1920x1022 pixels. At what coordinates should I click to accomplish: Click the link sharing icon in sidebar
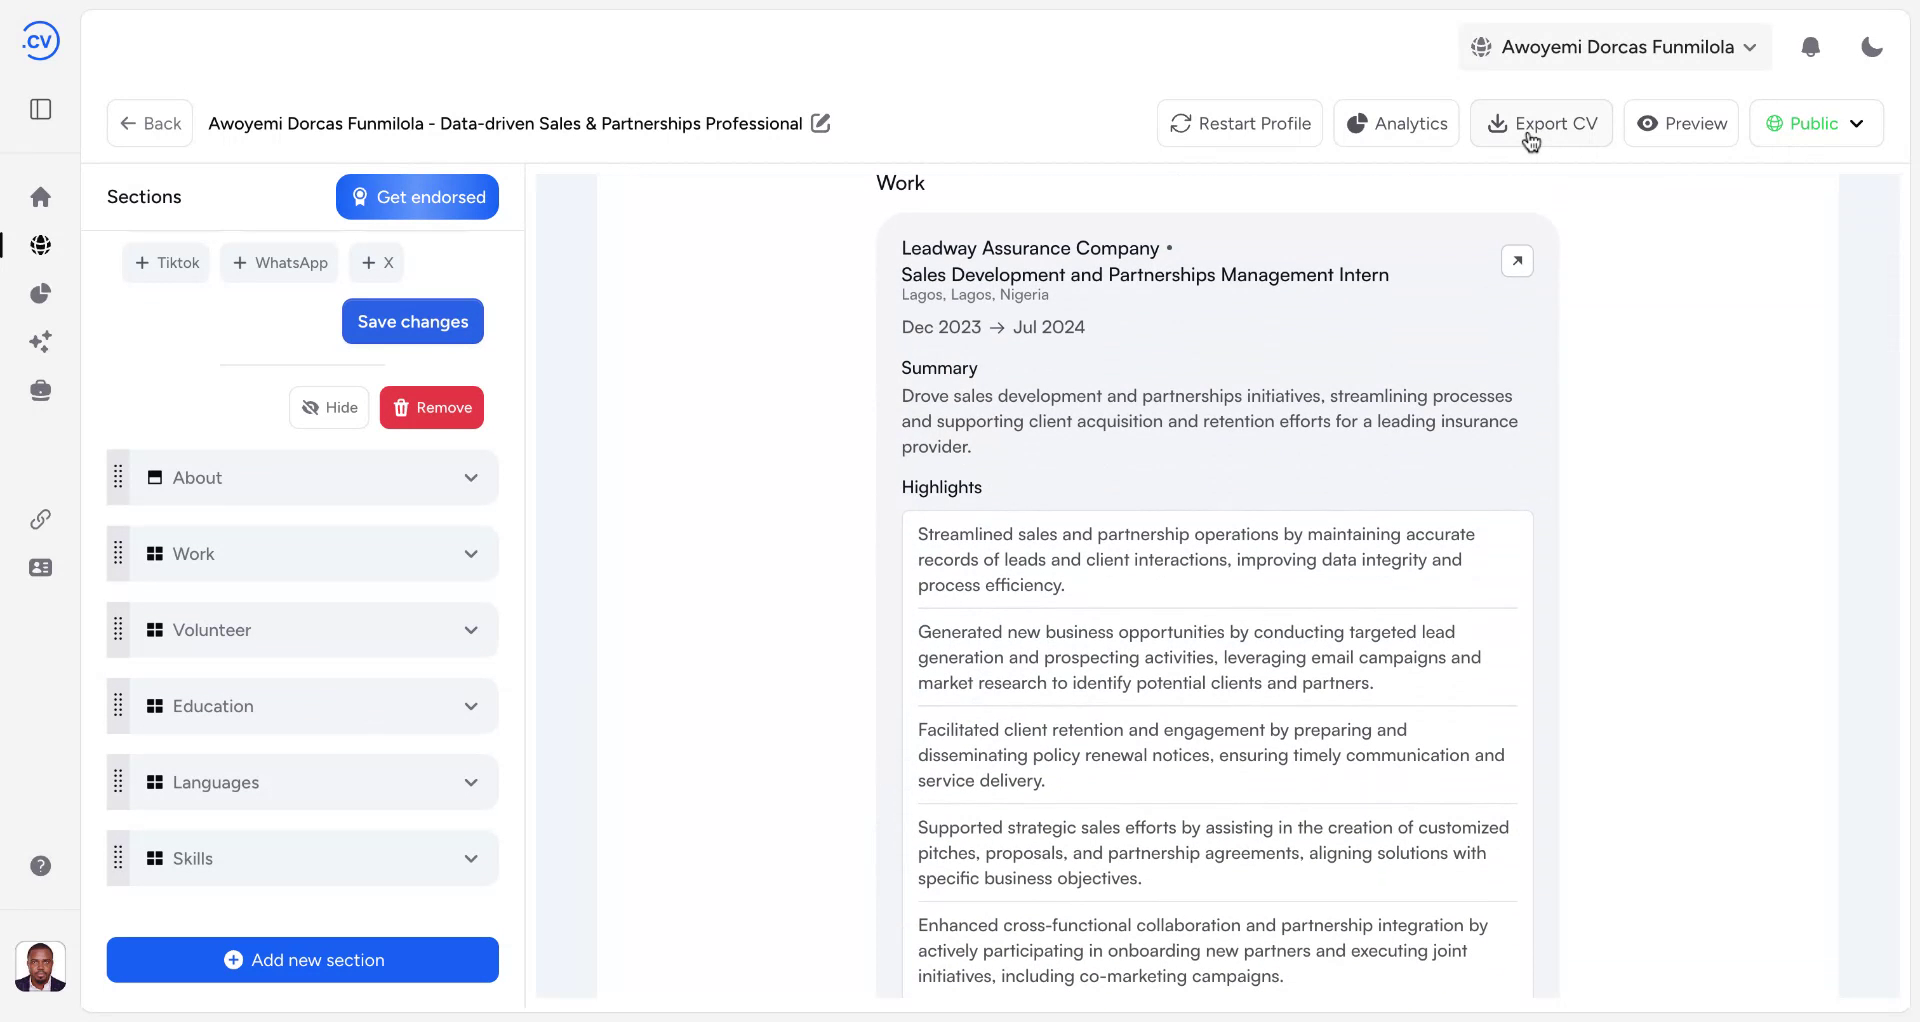point(40,519)
